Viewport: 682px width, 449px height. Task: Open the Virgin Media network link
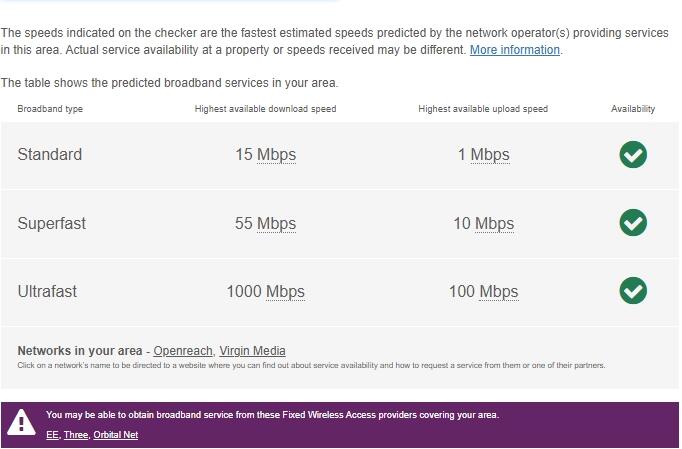[252, 351]
